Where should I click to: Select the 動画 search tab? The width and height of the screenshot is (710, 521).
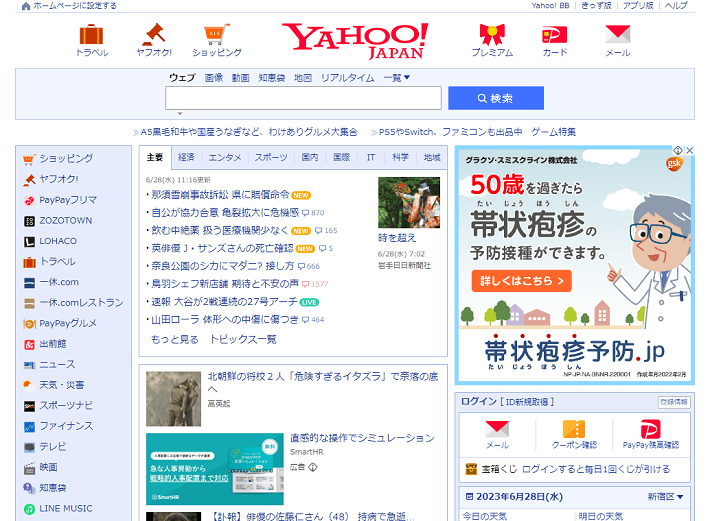coord(240,78)
